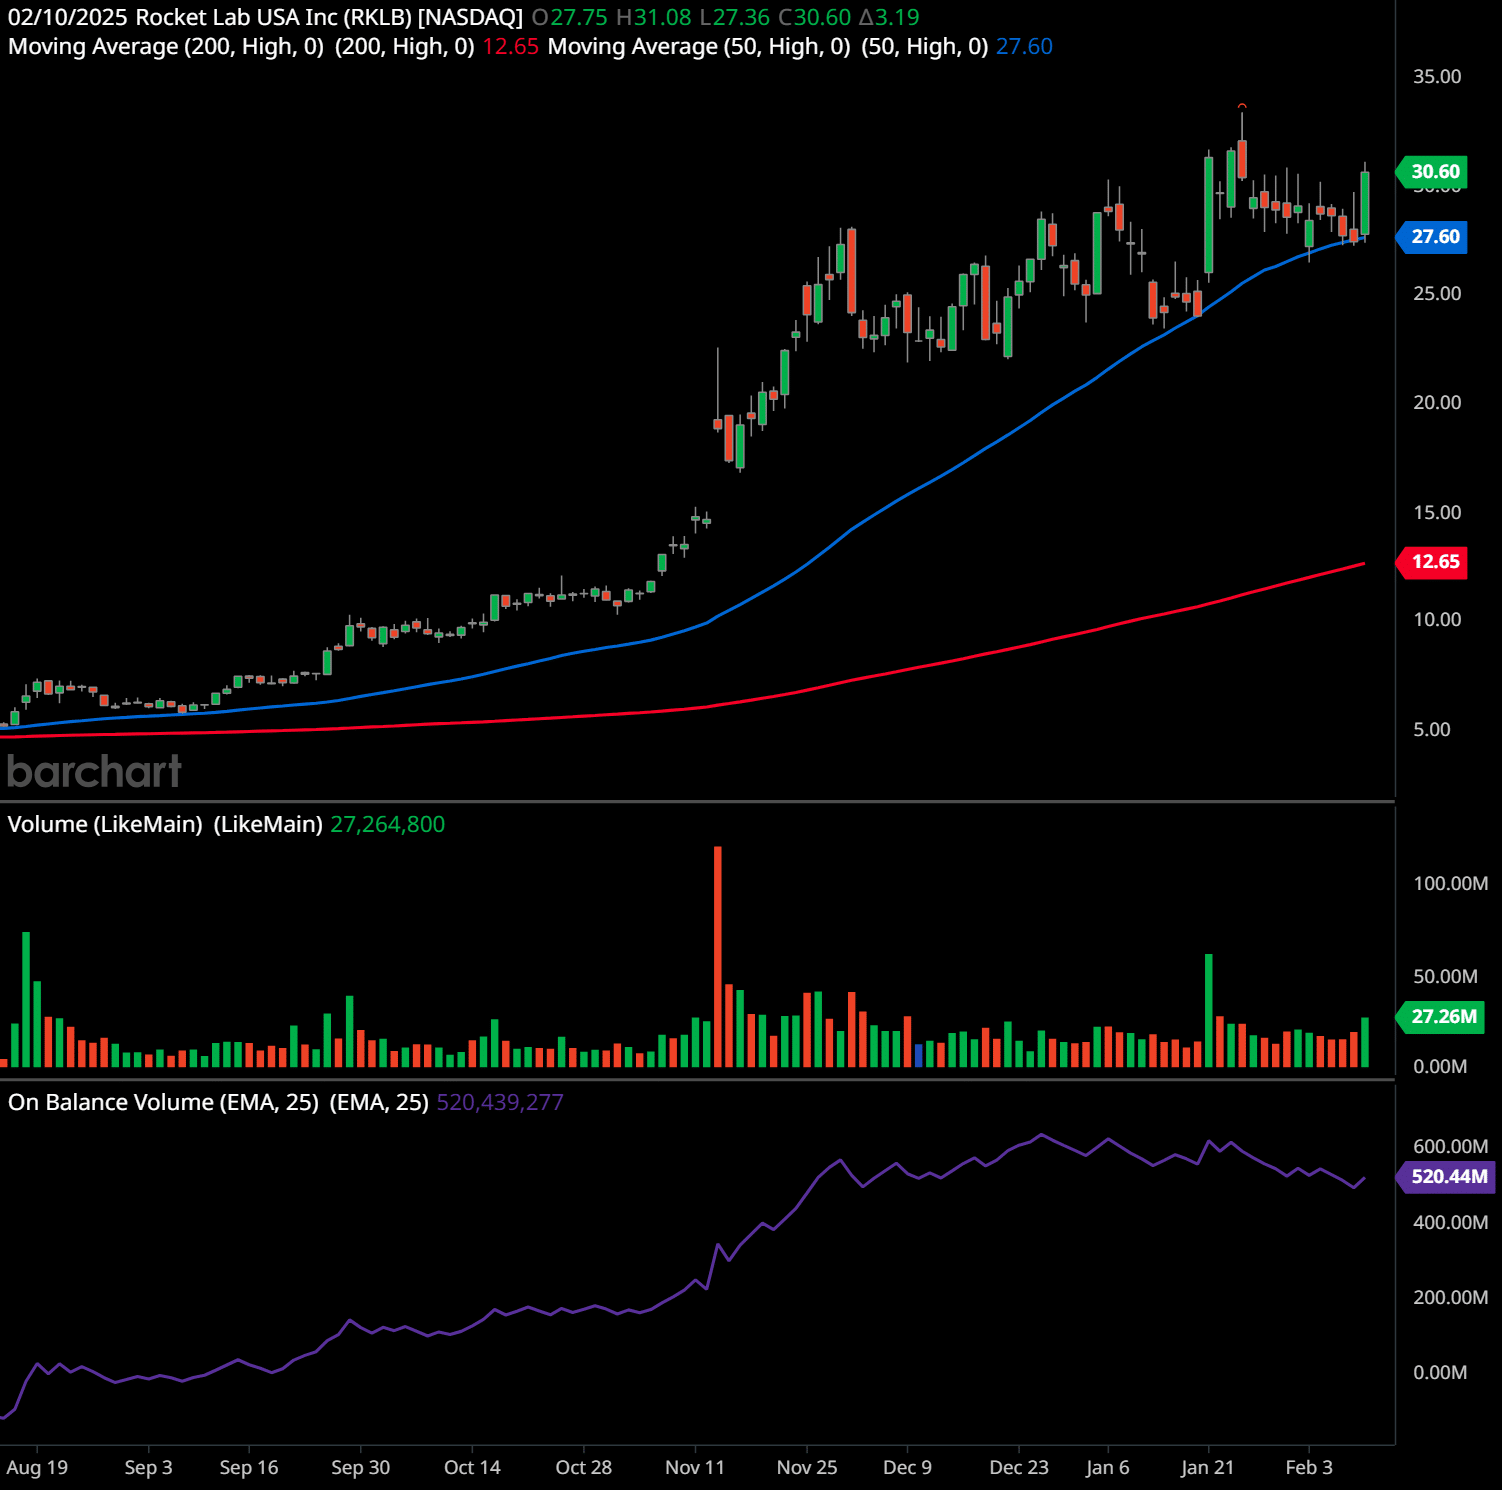Click the 5.00 price axis label
1502x1490 pixels.
(x=1432, y=729)
